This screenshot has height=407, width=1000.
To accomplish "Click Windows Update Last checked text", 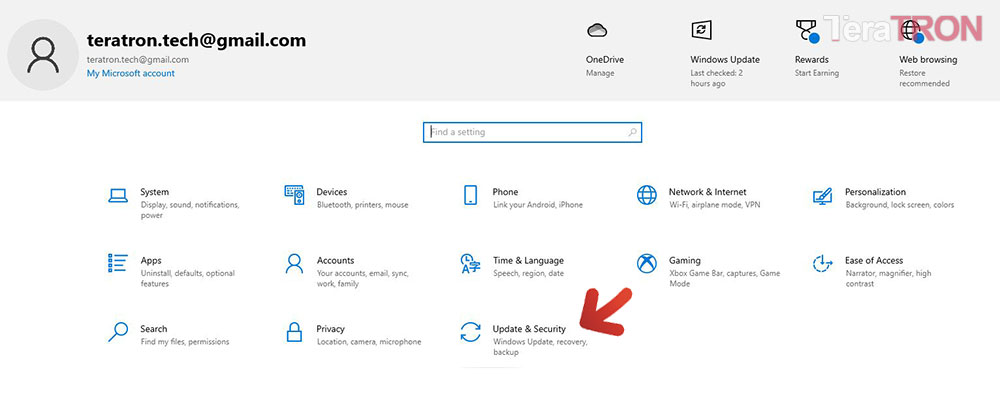I will (x=716, y=78).
